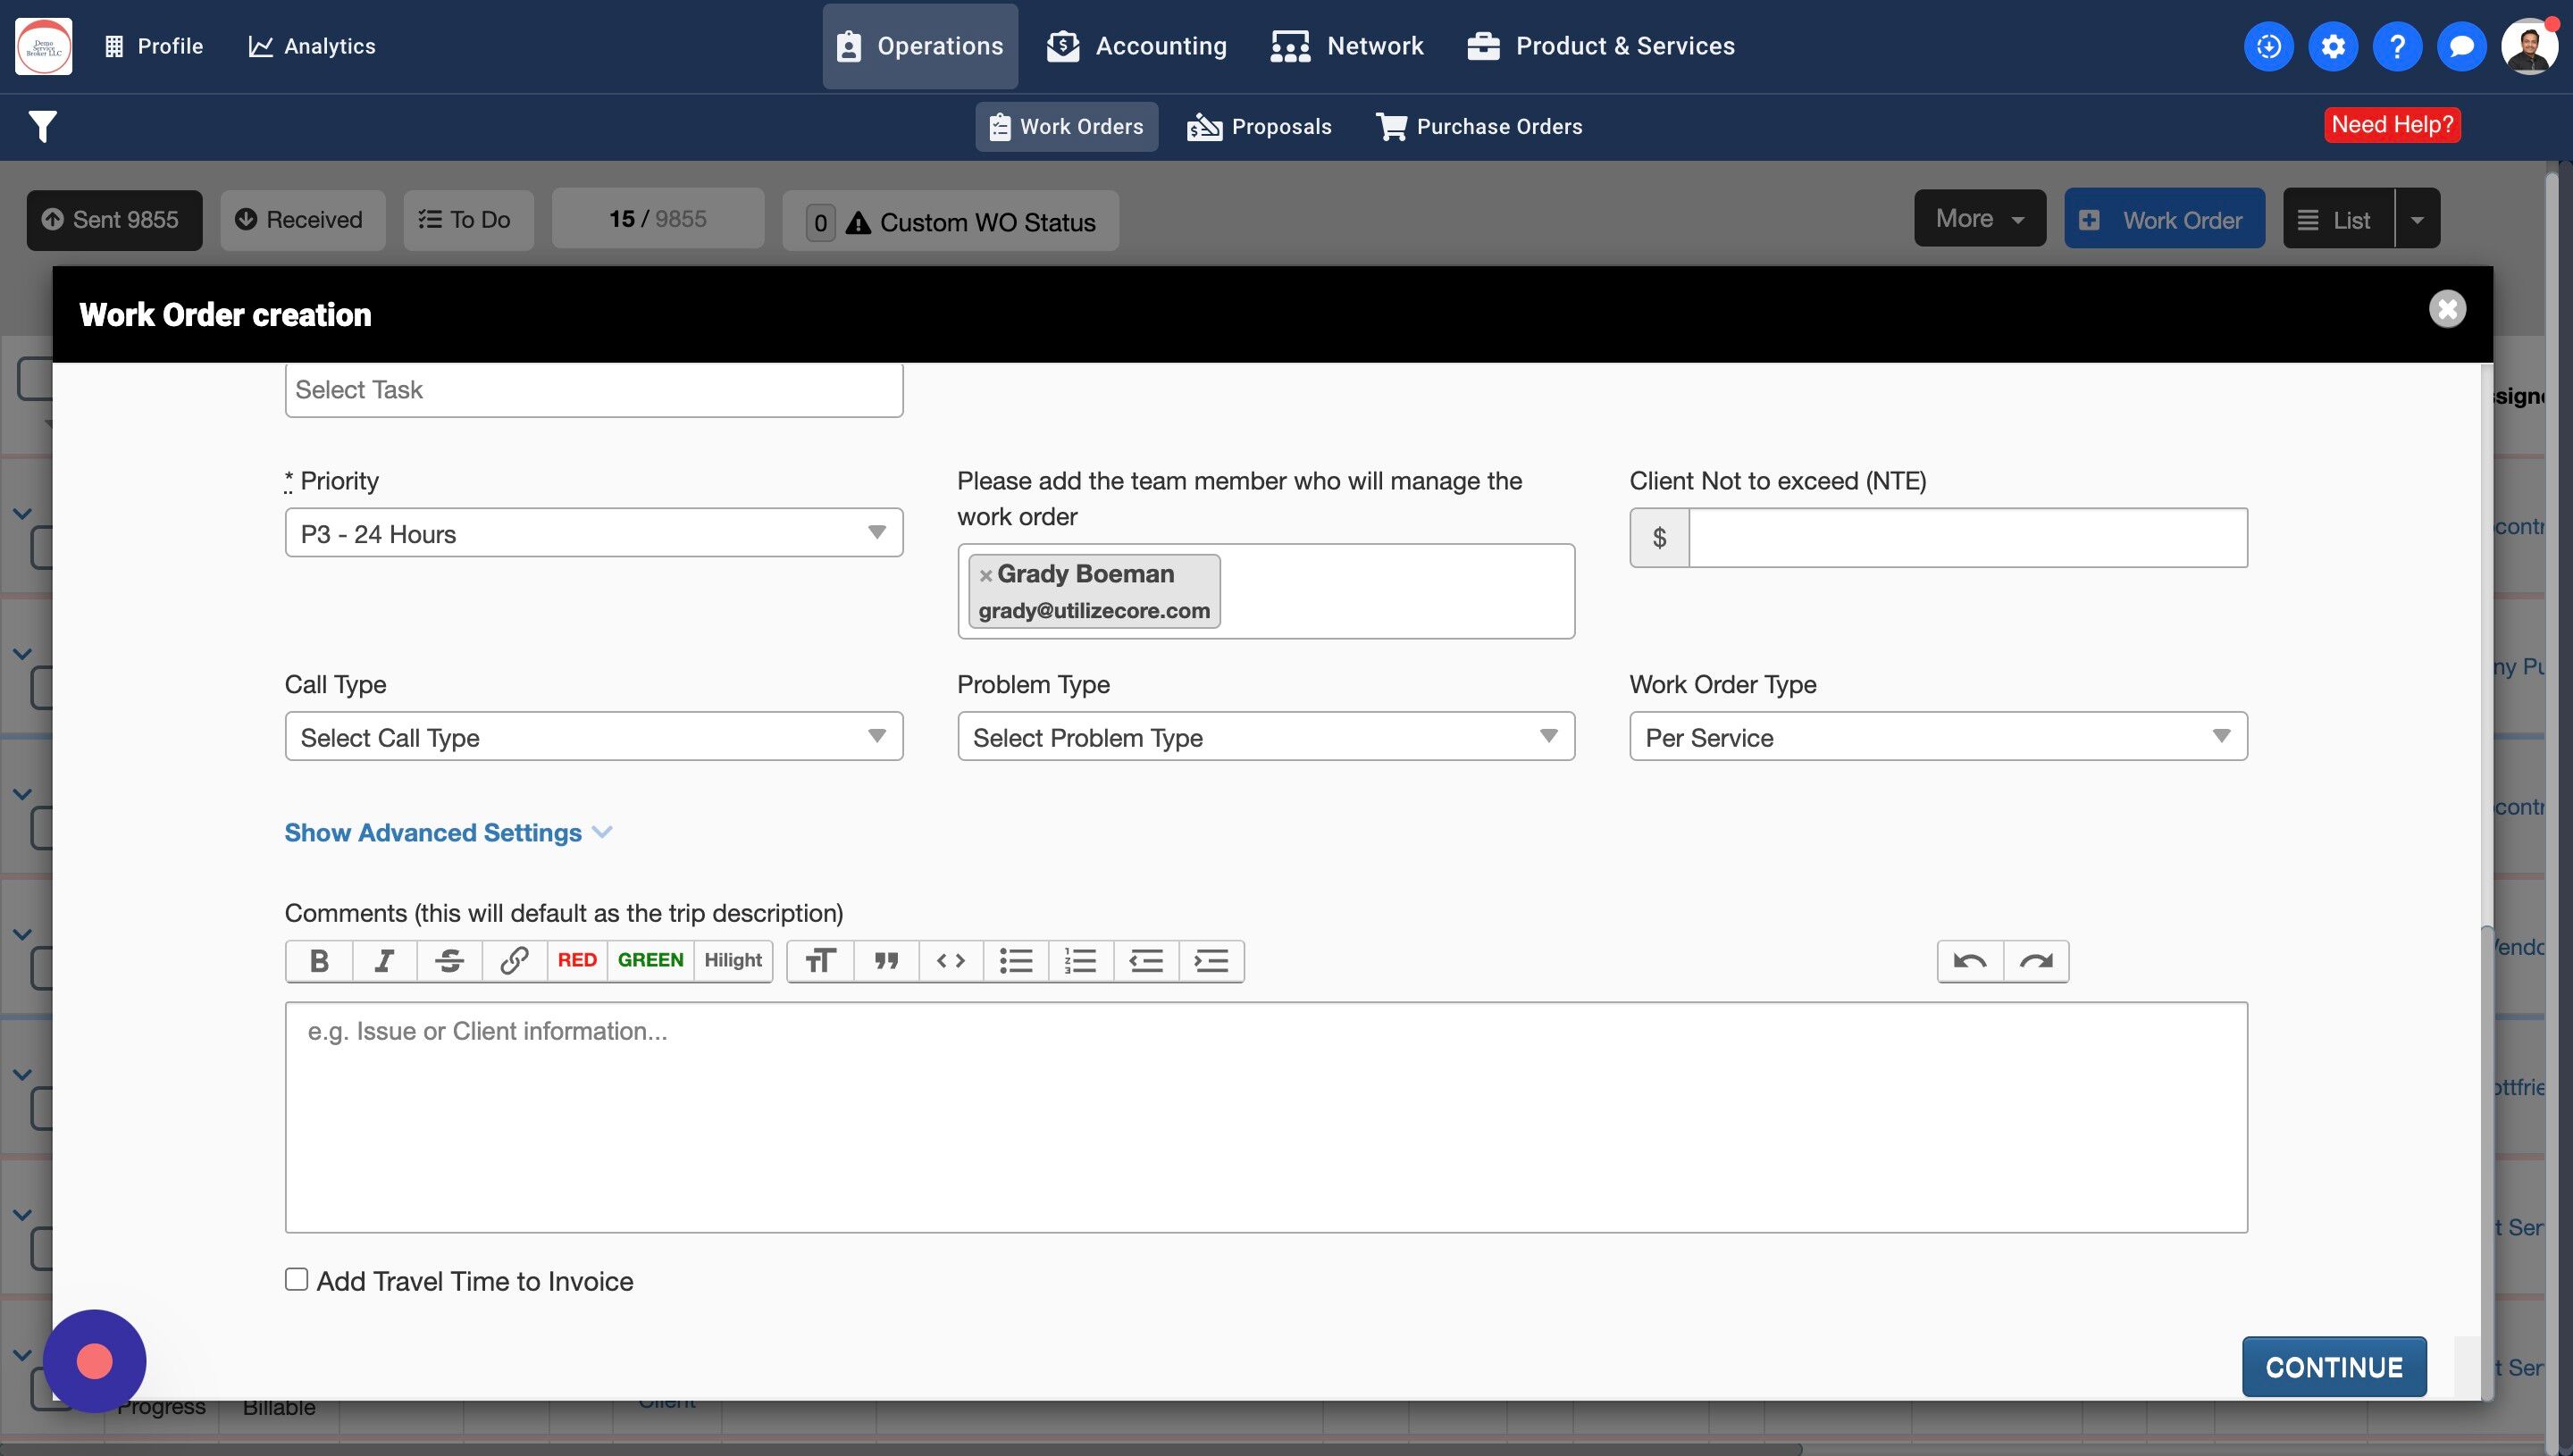2573x1456 pixels.
Task: Open the Accounting menu
Action: click(x=1137, y=46)
